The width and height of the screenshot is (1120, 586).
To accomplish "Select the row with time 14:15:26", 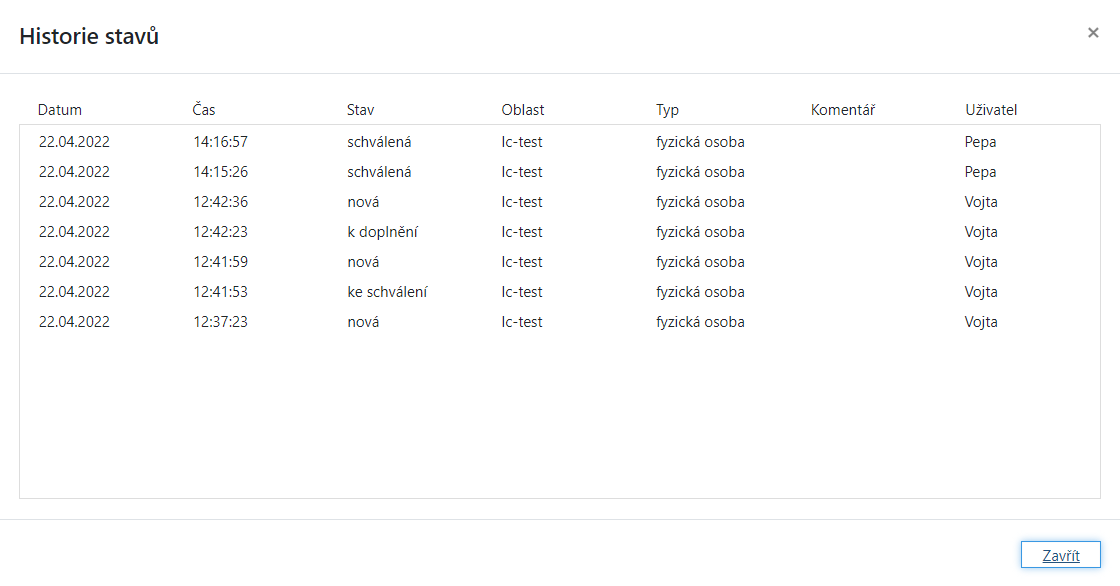I will tap(221, 172).
